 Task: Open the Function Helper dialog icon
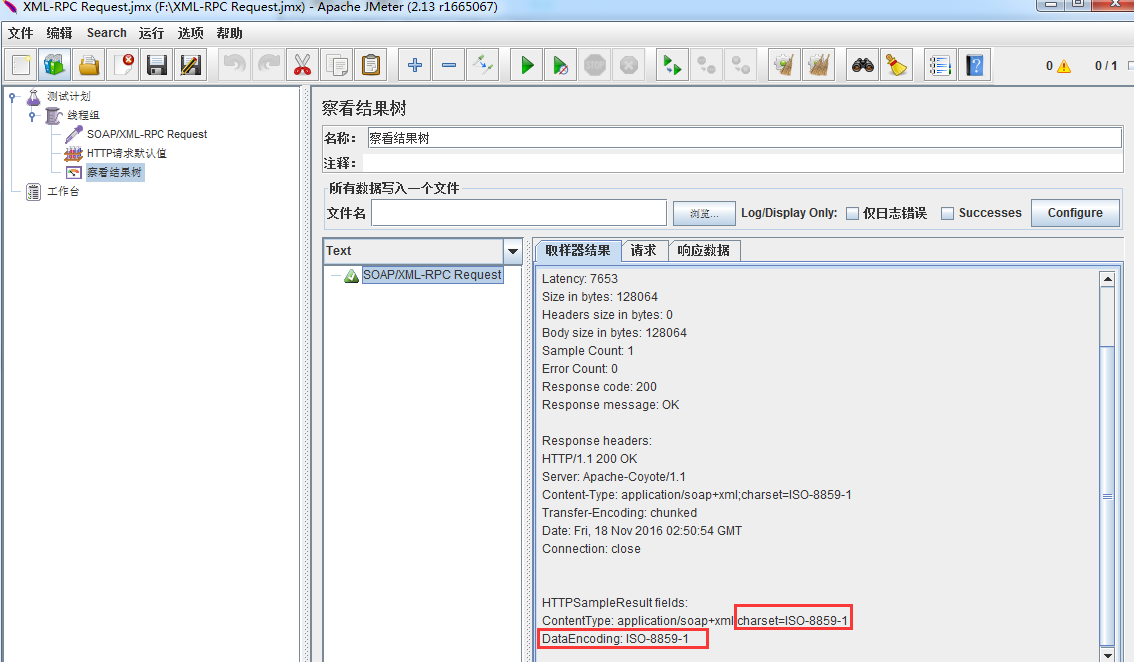point(940,65)
